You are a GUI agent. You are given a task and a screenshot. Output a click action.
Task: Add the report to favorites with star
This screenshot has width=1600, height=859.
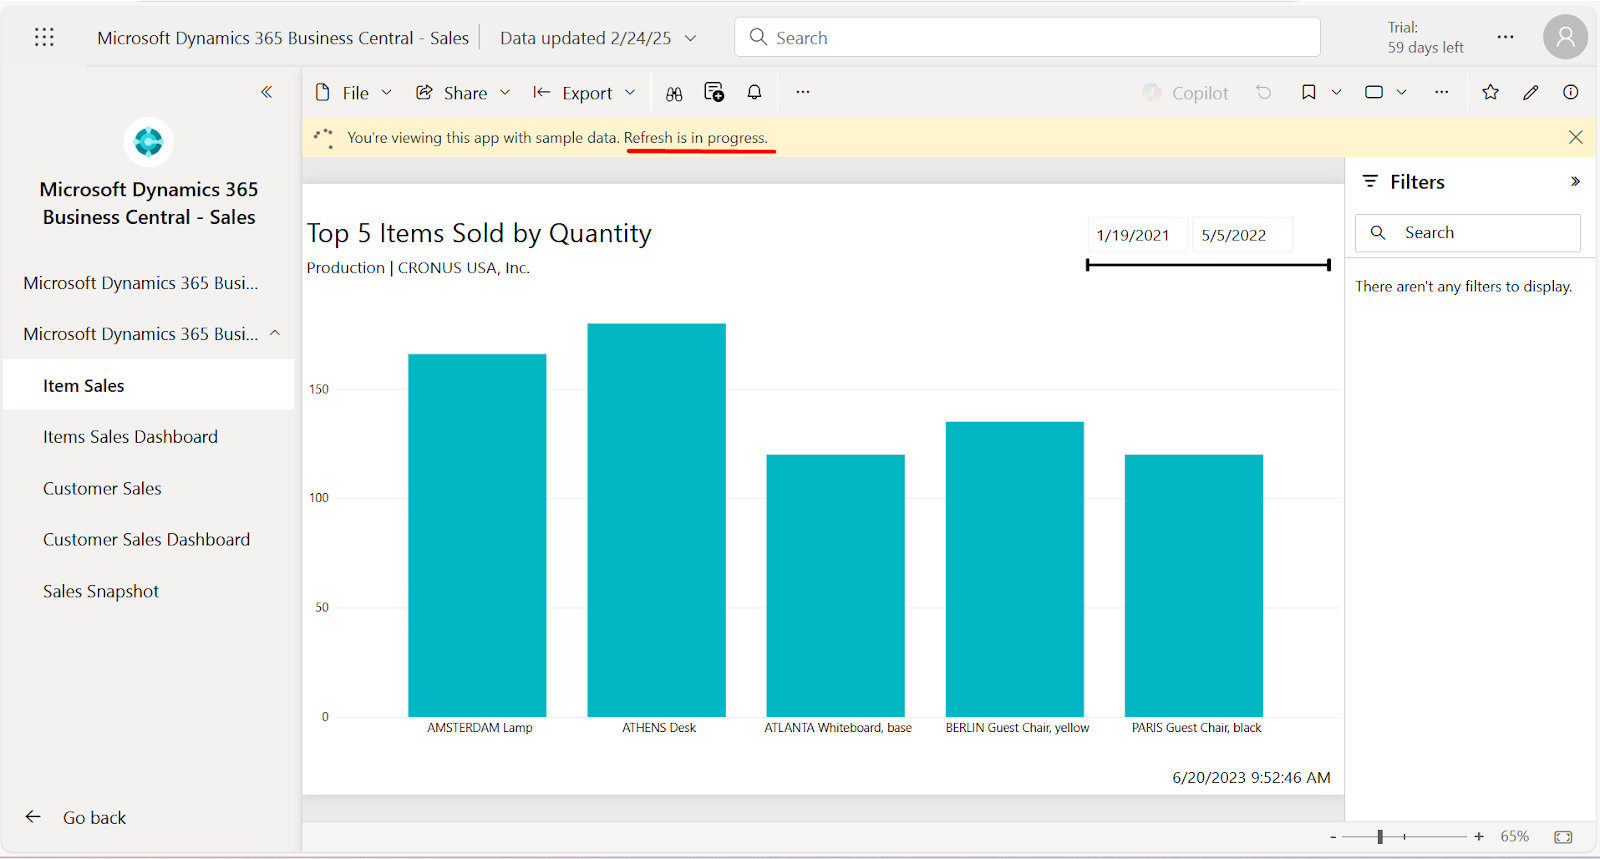(1490, 92)
